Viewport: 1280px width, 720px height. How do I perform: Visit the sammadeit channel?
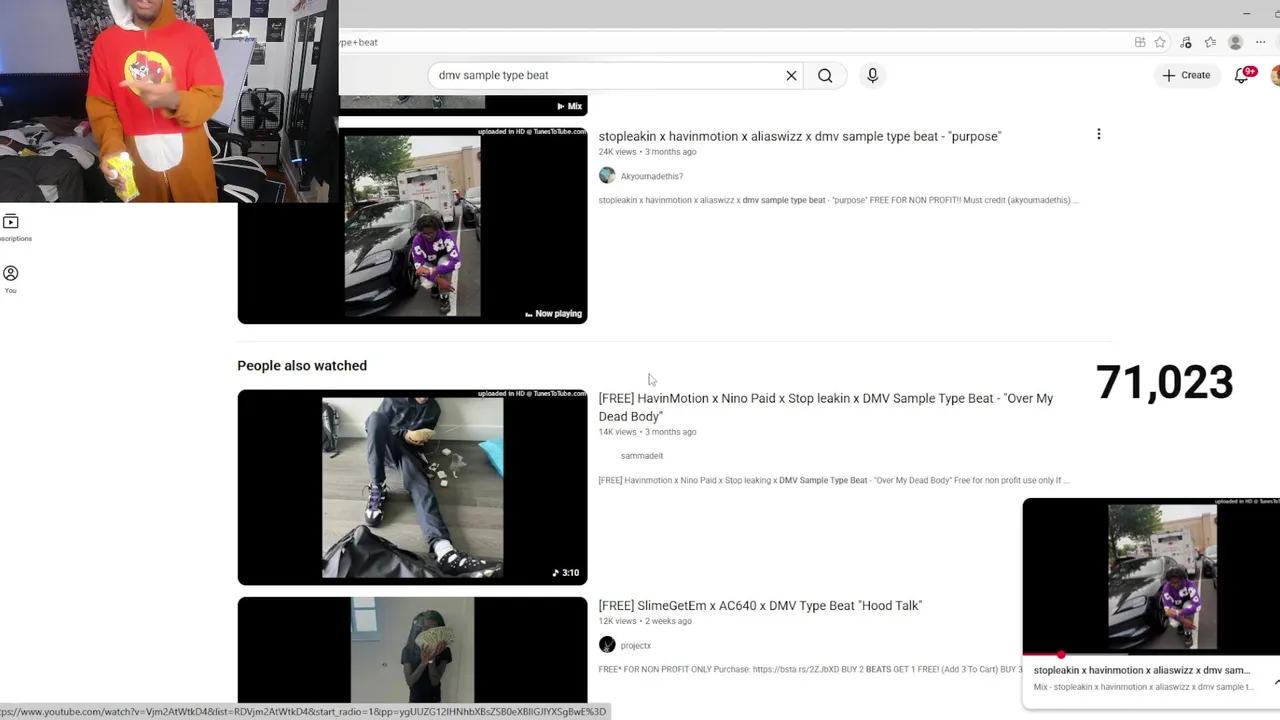point(641,456)
